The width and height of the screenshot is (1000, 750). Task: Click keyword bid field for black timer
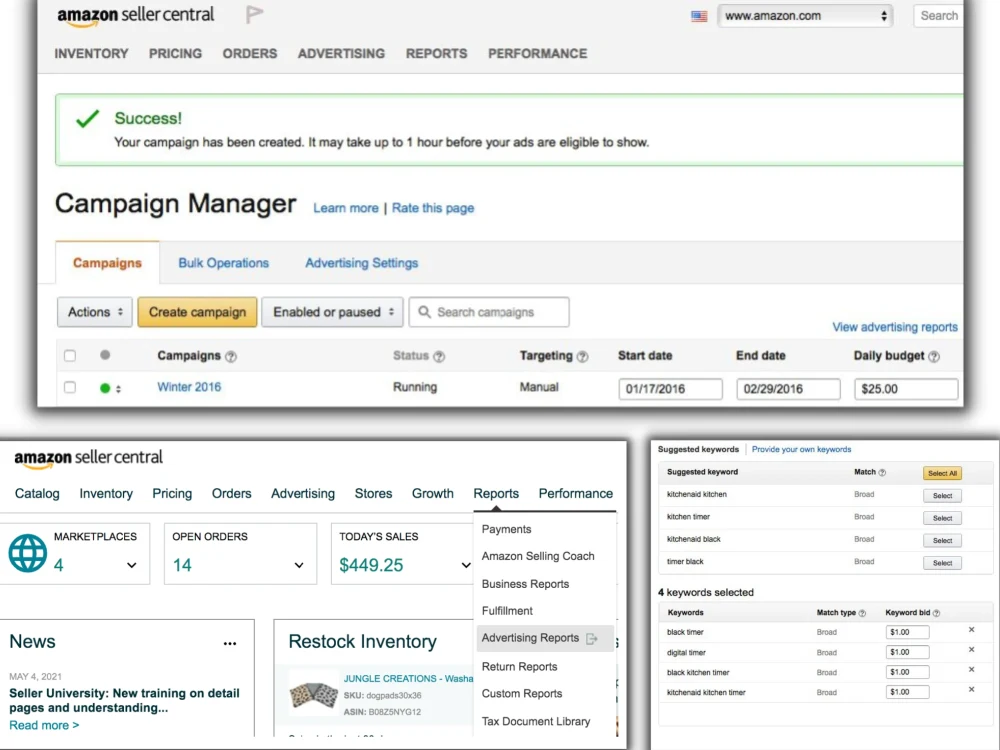click(x=907, y=632)
